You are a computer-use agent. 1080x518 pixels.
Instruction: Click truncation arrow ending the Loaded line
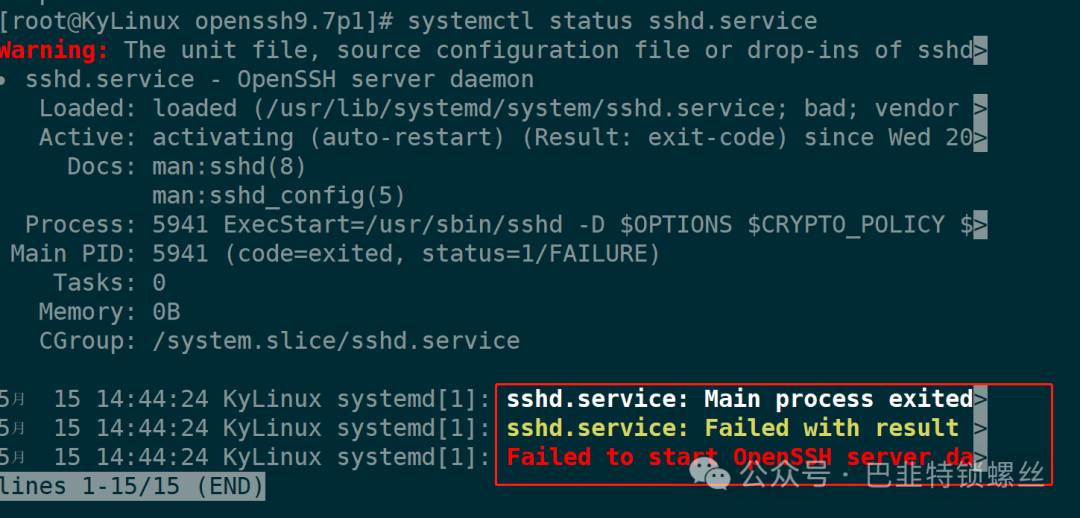(980, 108)
